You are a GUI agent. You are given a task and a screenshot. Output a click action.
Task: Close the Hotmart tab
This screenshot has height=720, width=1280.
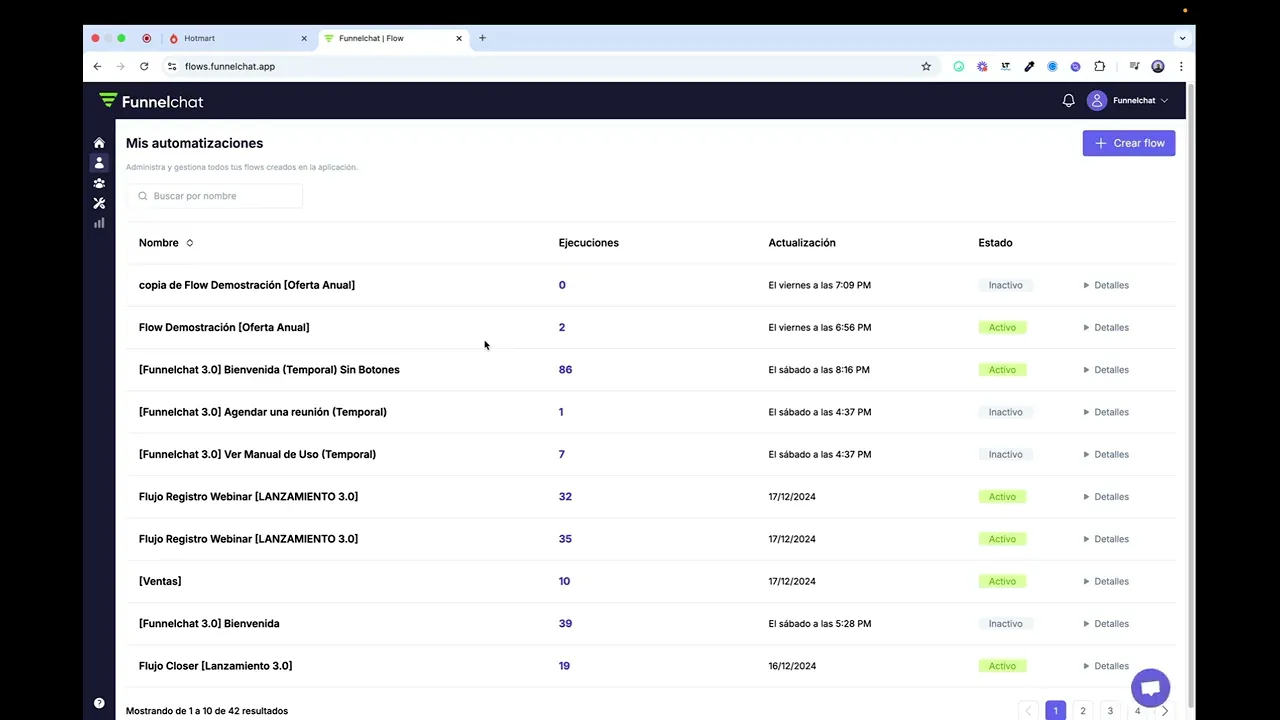click(x=304, y=38)
